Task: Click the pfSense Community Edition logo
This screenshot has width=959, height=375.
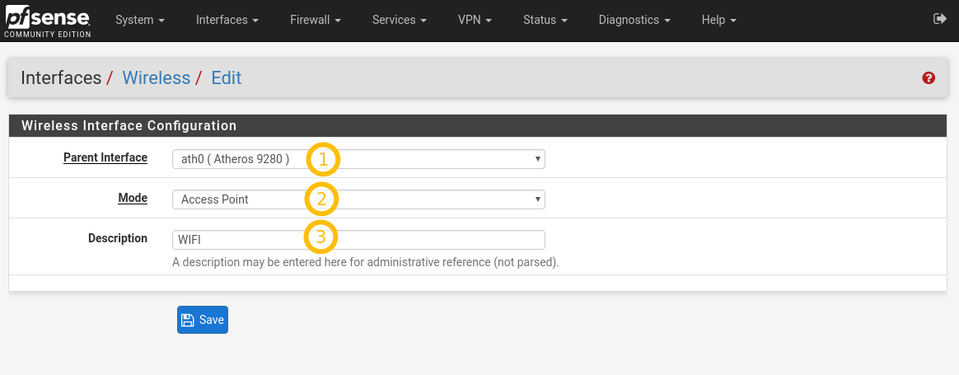Action: click(x=48, y=20)
